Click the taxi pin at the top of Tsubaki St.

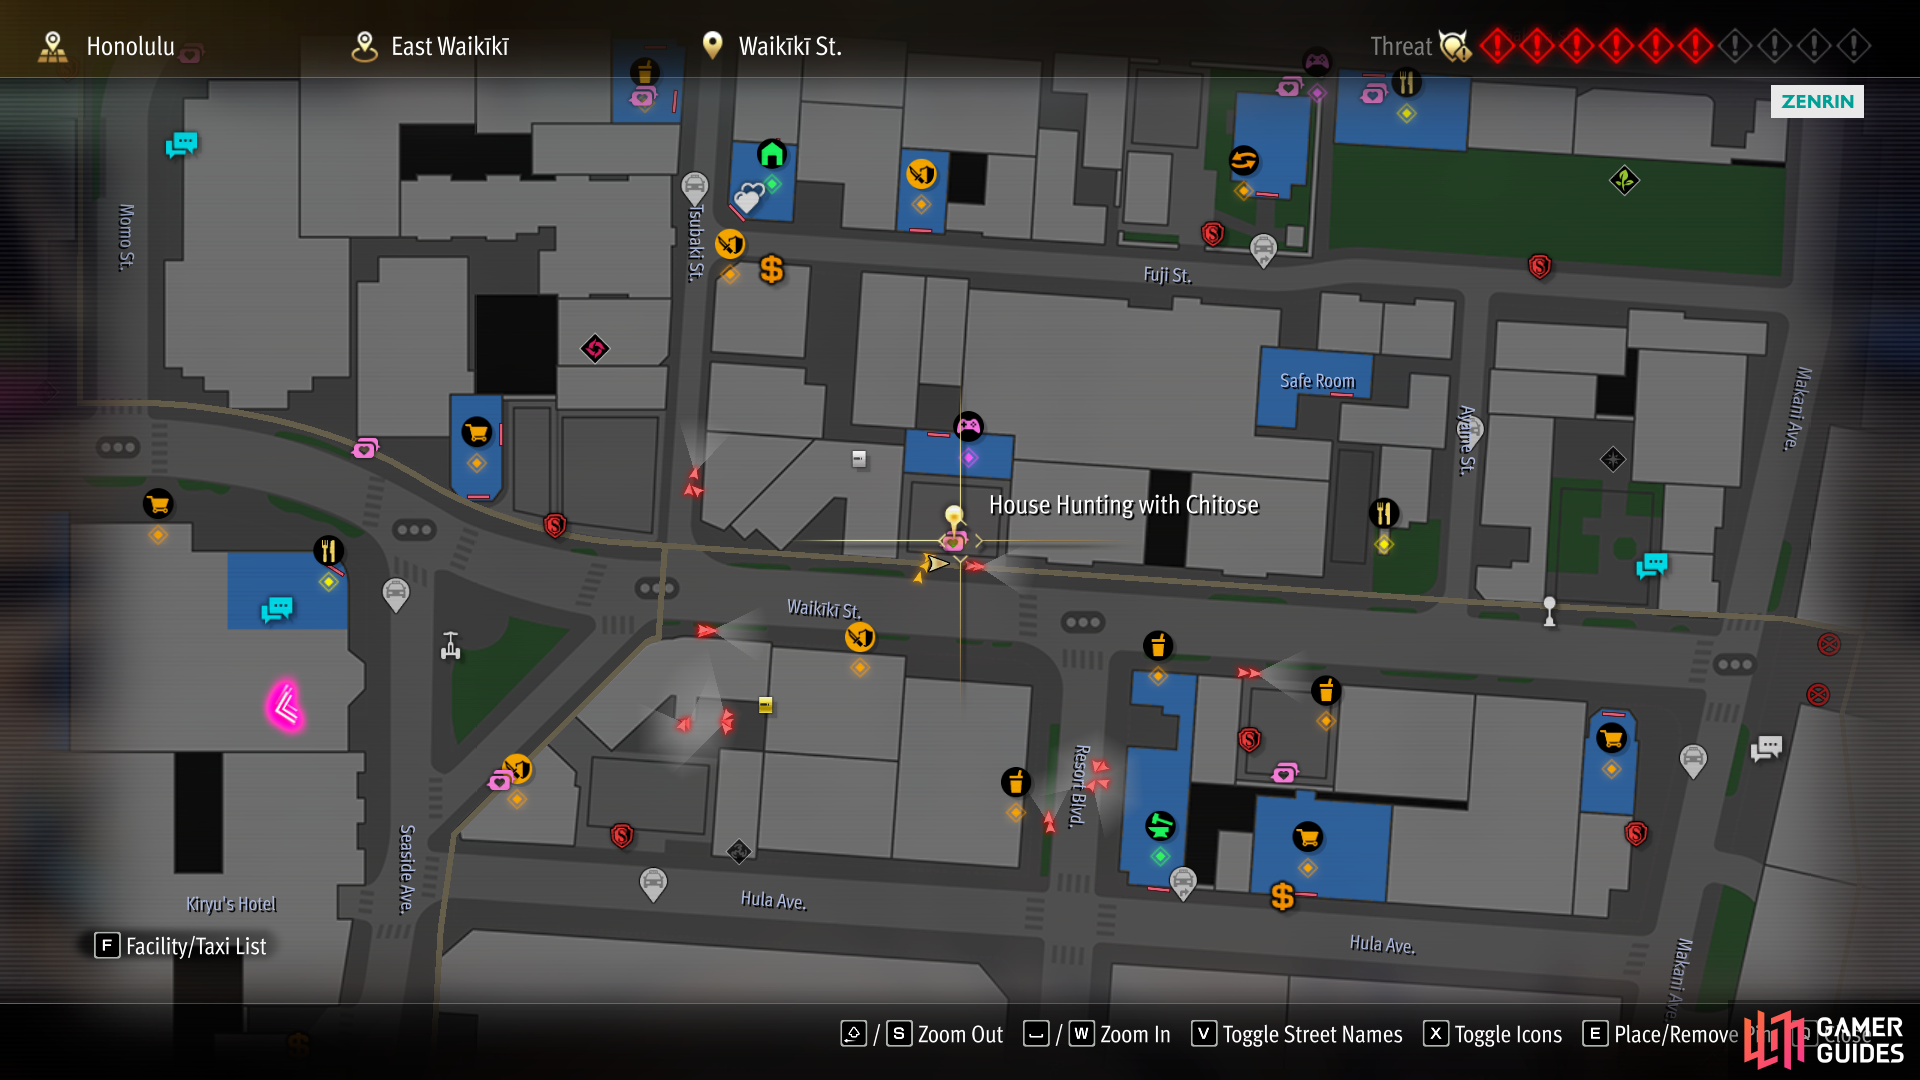click(695, 188)
